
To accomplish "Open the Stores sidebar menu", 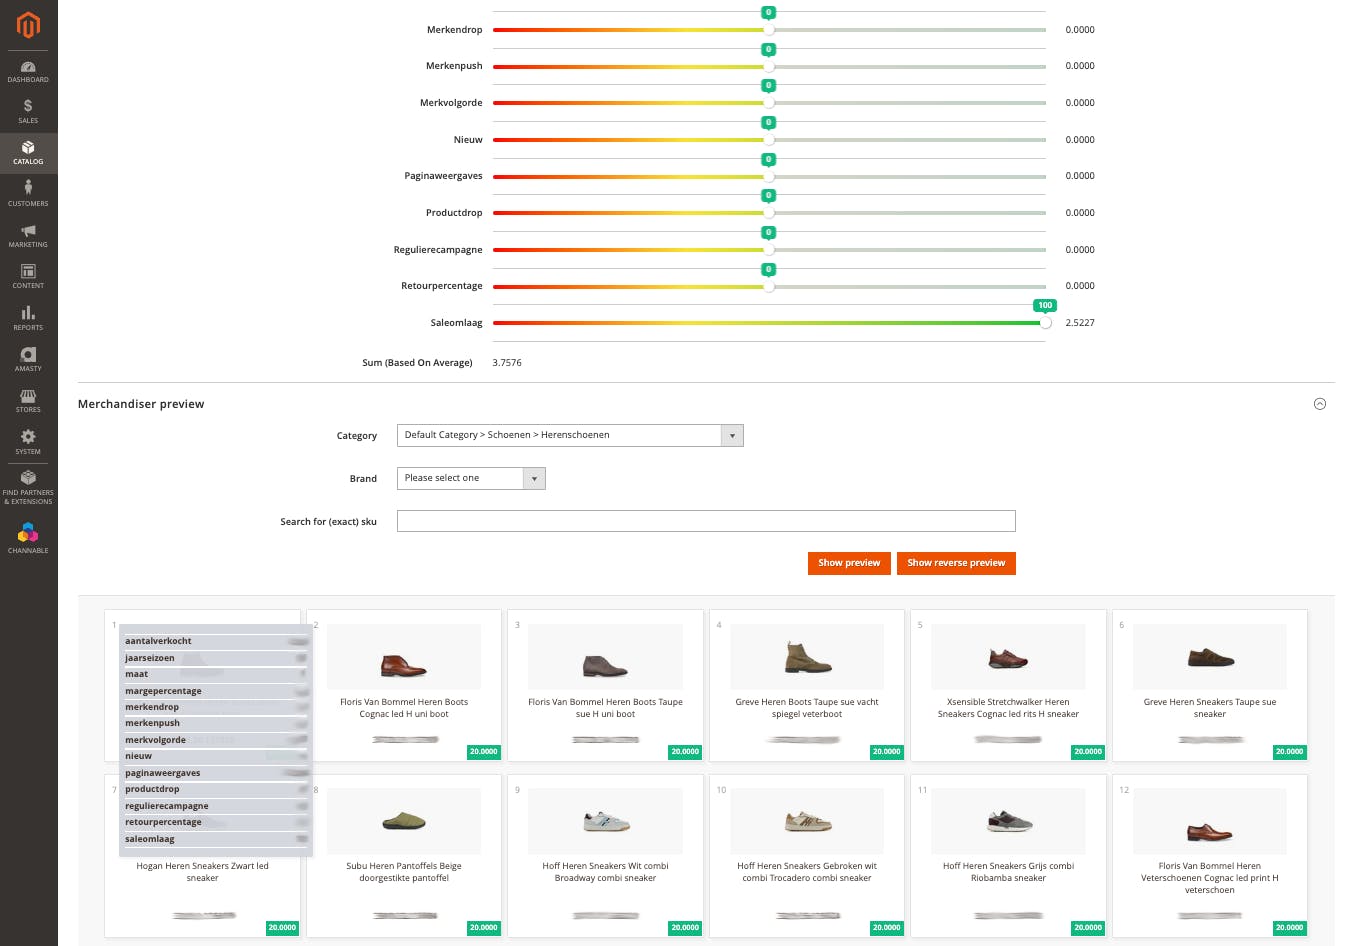I will (x=28, y=401).
